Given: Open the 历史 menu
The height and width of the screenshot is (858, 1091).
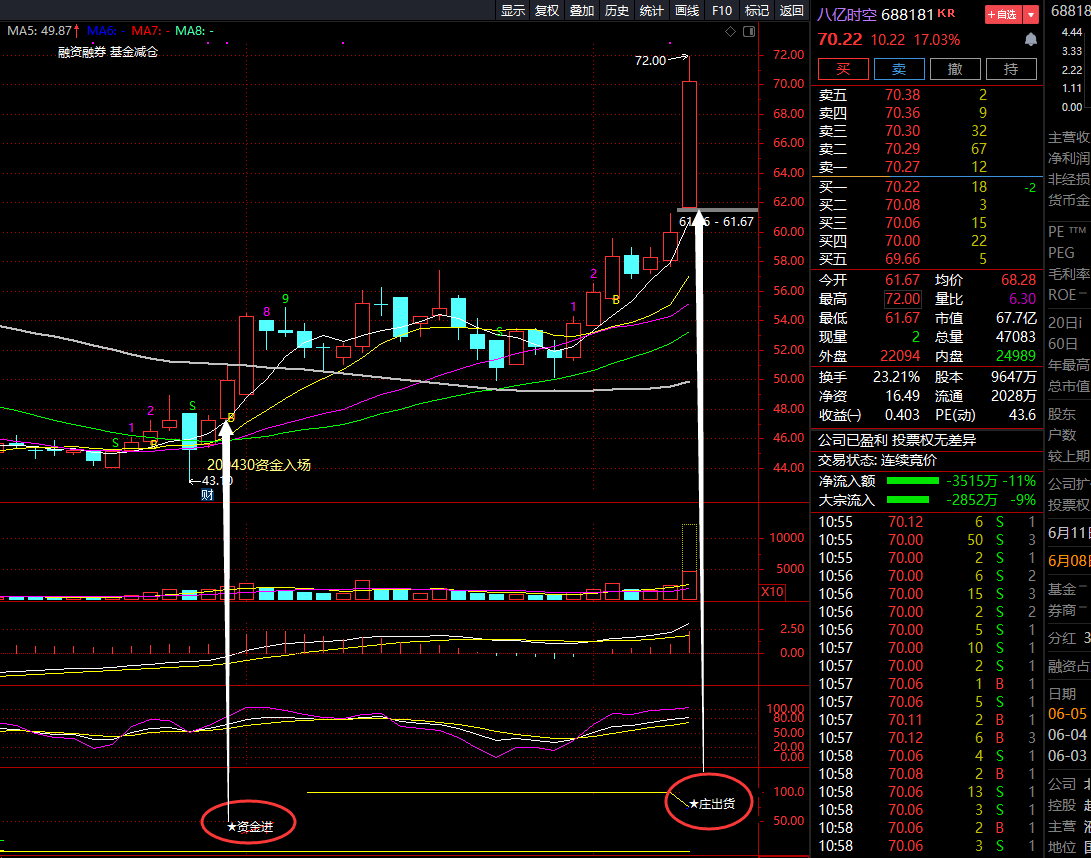Looking at the screenshot, I should point(616,10).
